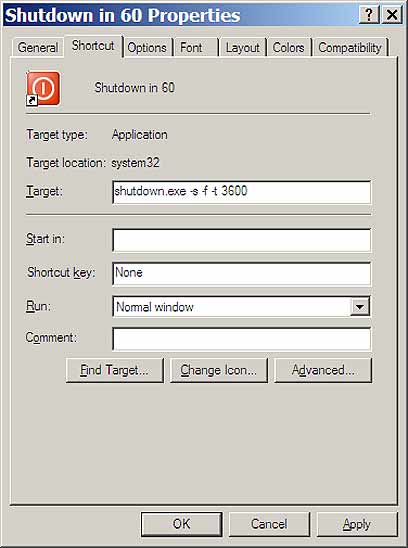Click the Find Target button
The height and width of the screenshot is (548, 408).
(x=114, y=370)
